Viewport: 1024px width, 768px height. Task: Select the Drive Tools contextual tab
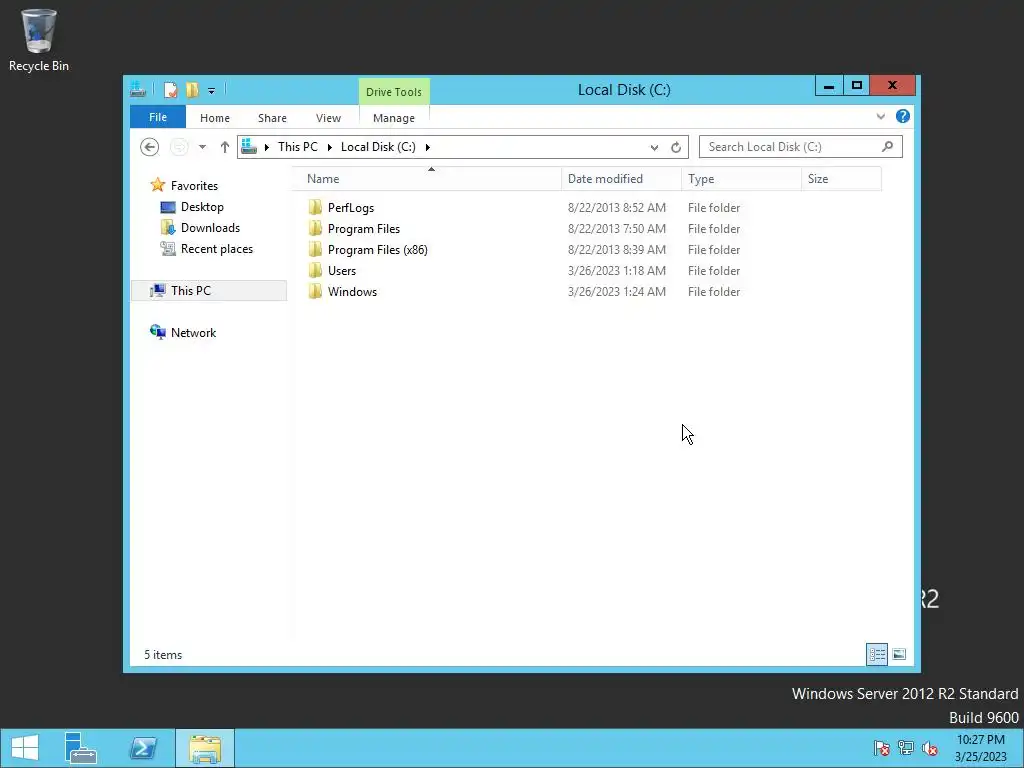click(394, 91)
